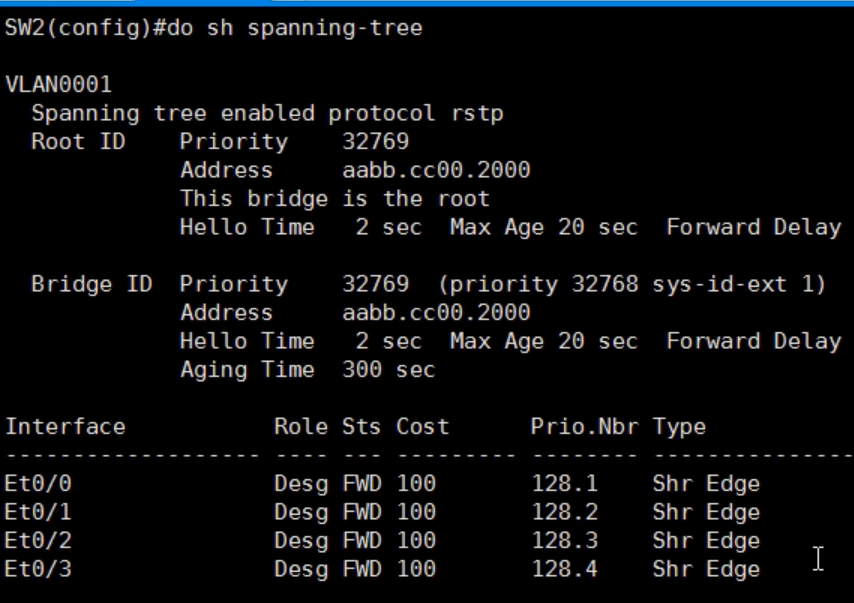Click port number 128.2
The height and width of the screenshot is (603, 854).
coord(565,512)
